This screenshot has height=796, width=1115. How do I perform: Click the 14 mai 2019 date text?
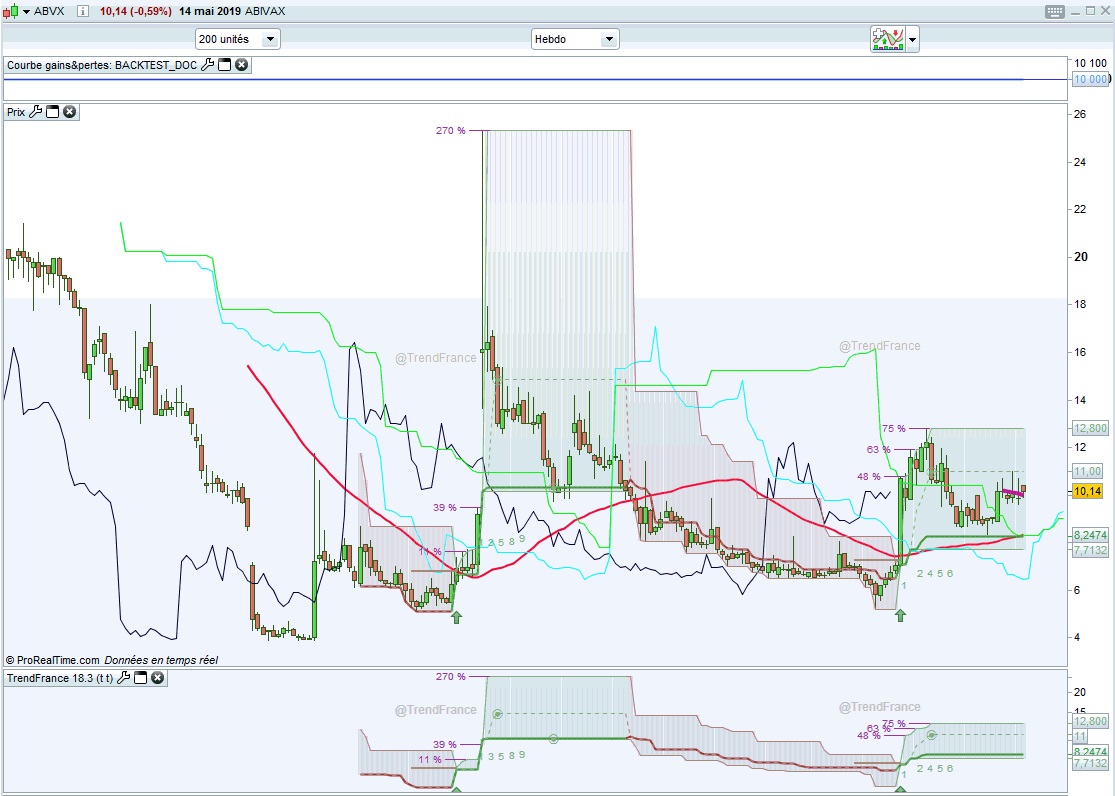click(210, 11)
